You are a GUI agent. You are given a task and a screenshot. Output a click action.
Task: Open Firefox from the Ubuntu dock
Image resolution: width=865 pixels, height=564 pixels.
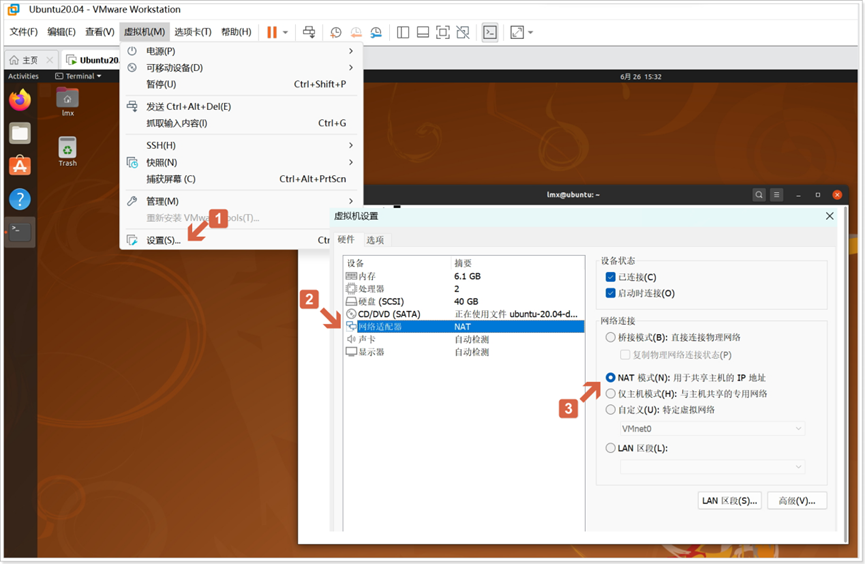click(20, 100)
